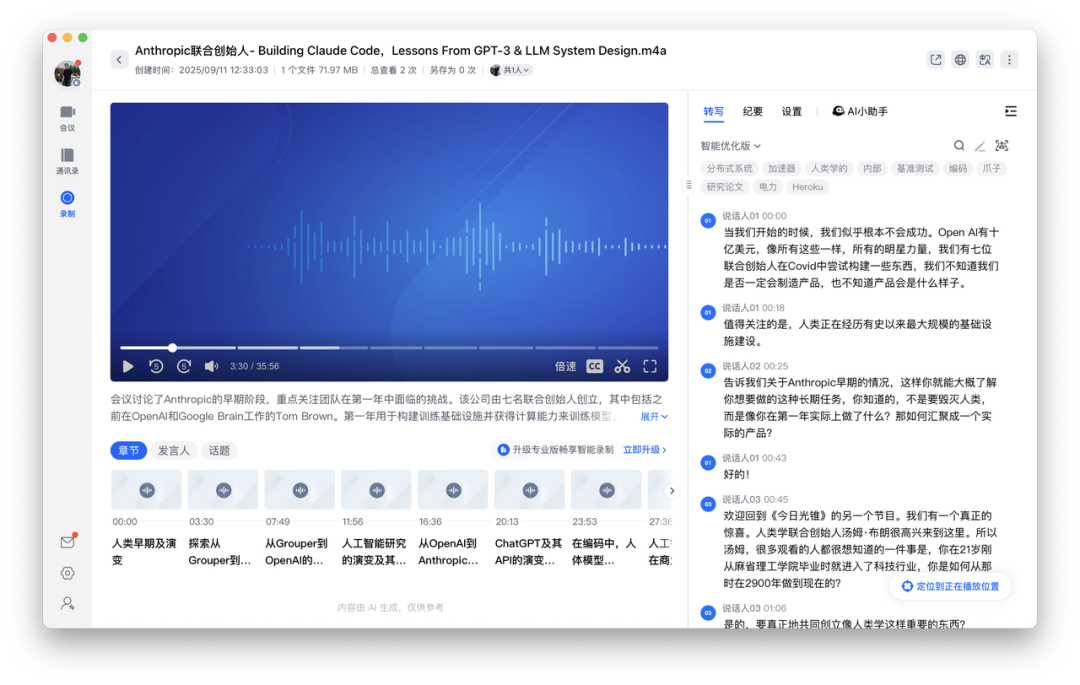Select the 发言人 tab
This screenshot has width=1080, height=685.
pos(174,451)
